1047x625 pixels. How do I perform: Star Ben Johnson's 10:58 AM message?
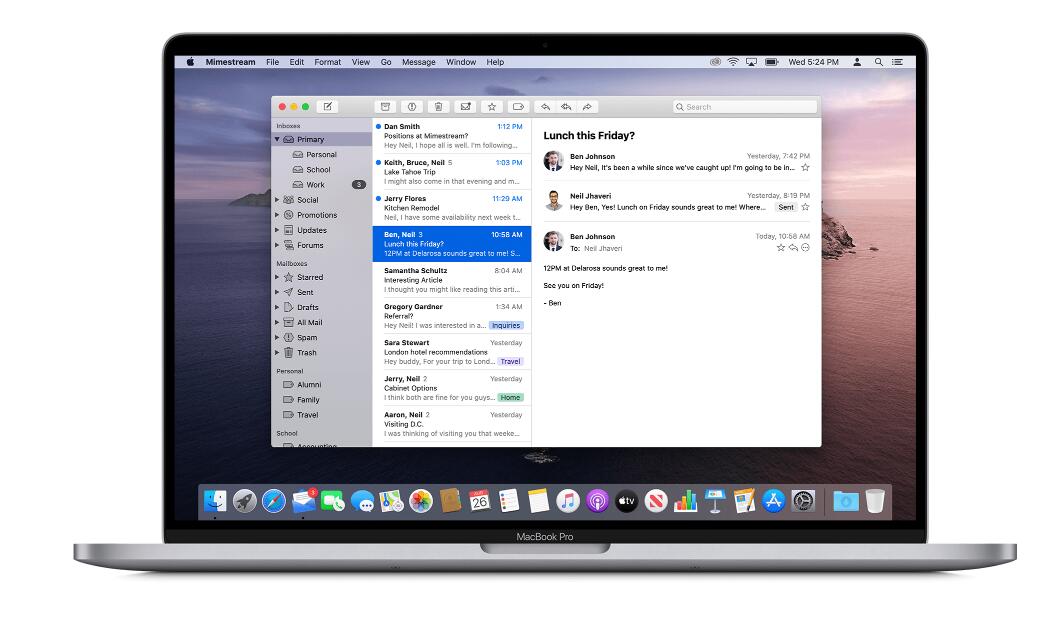point(781,248)
